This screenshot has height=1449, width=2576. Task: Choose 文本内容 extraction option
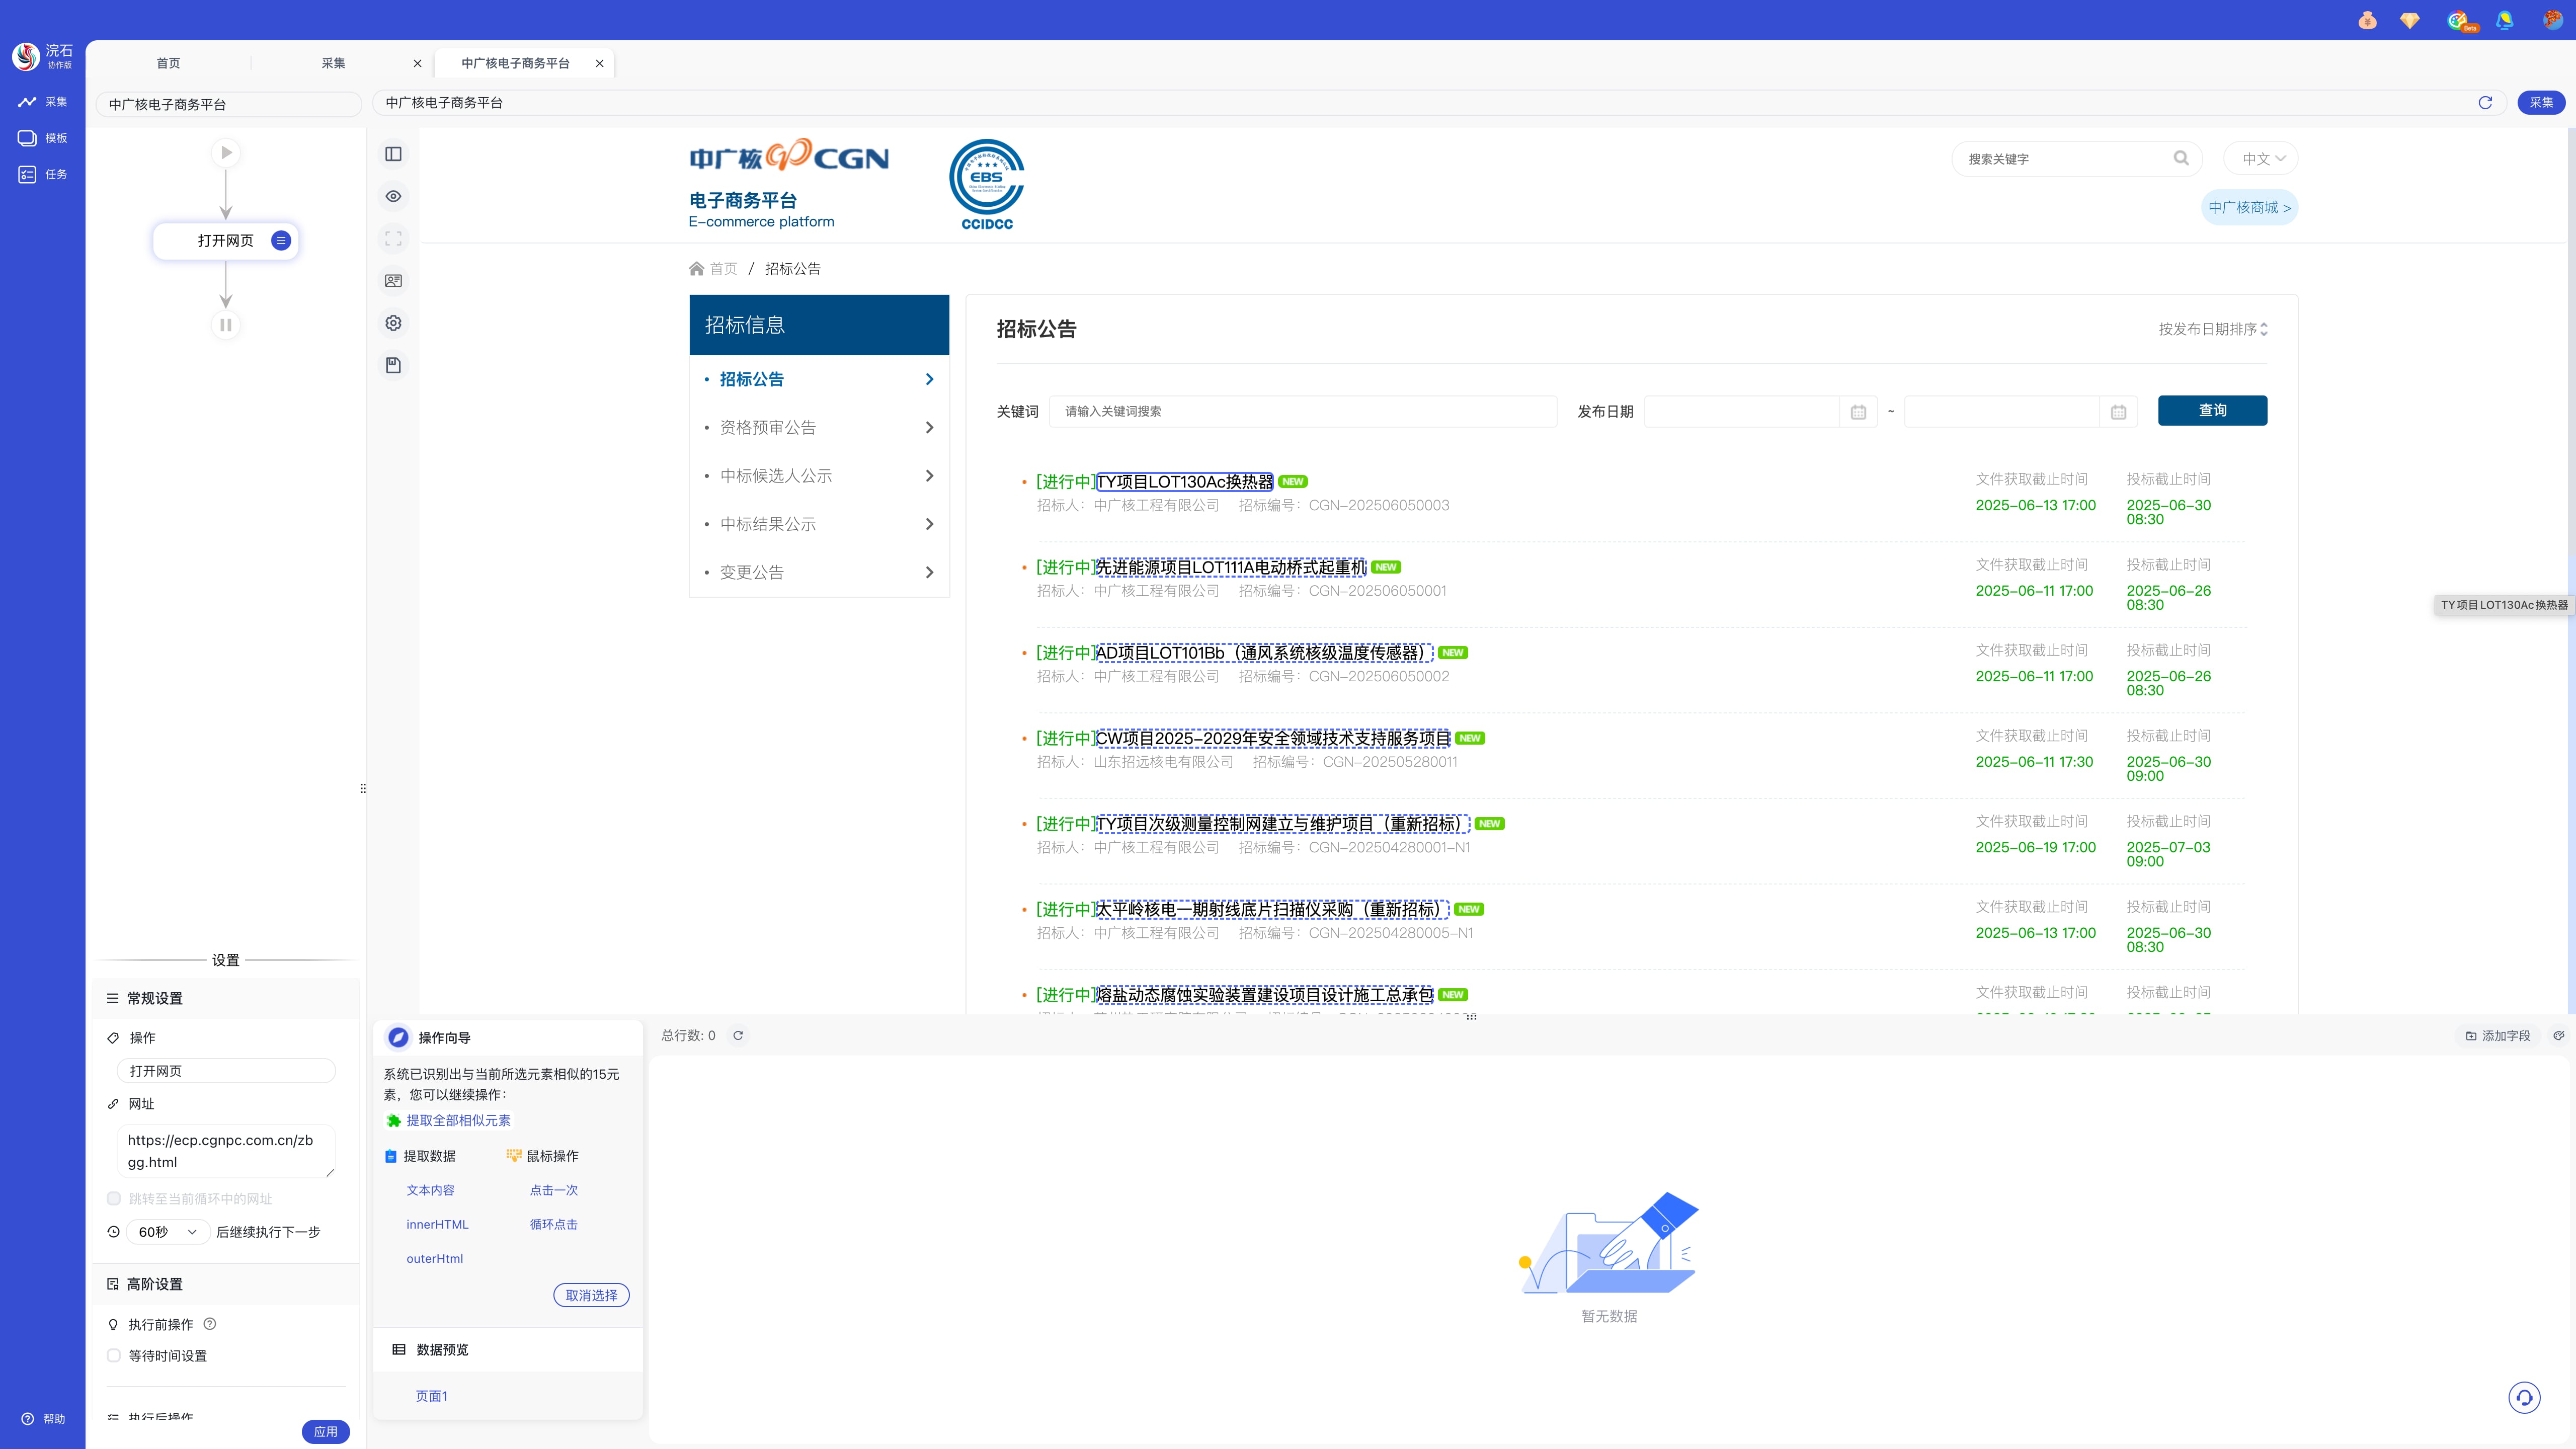click(x=430, y=1190)
